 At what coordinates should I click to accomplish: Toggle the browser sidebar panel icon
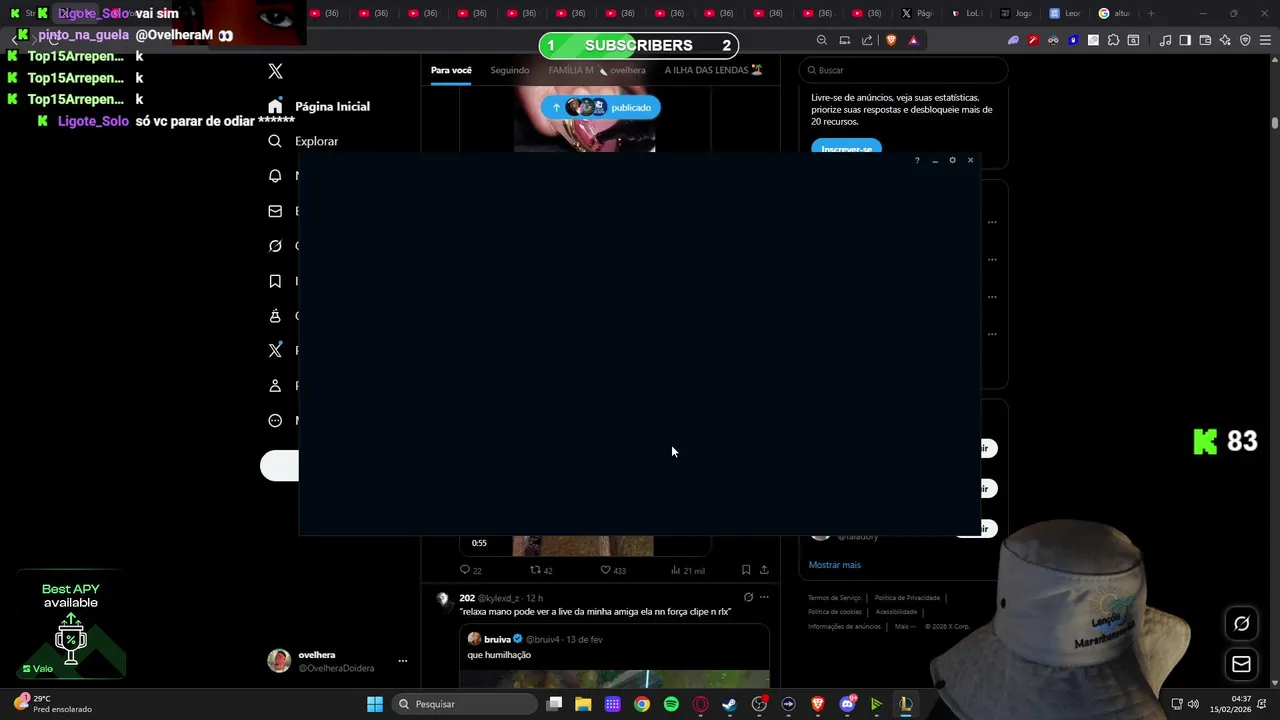click(1185, 40)
